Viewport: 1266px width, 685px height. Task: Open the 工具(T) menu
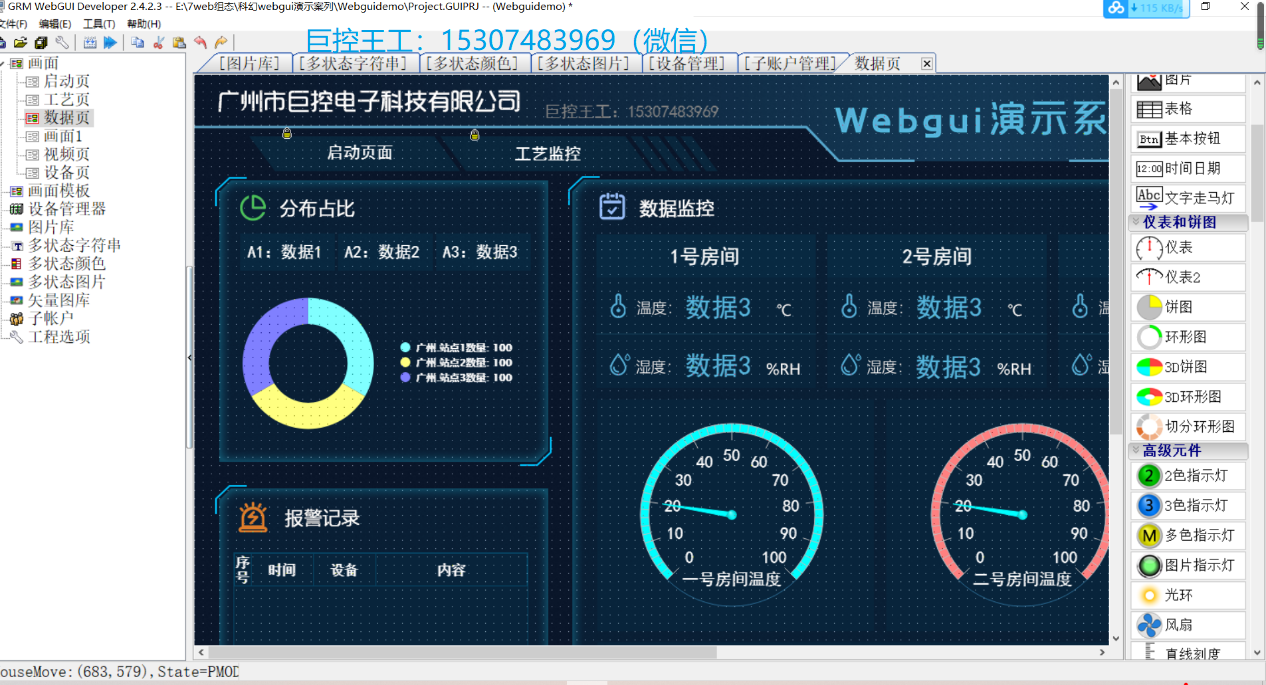(x=98, y=24)
